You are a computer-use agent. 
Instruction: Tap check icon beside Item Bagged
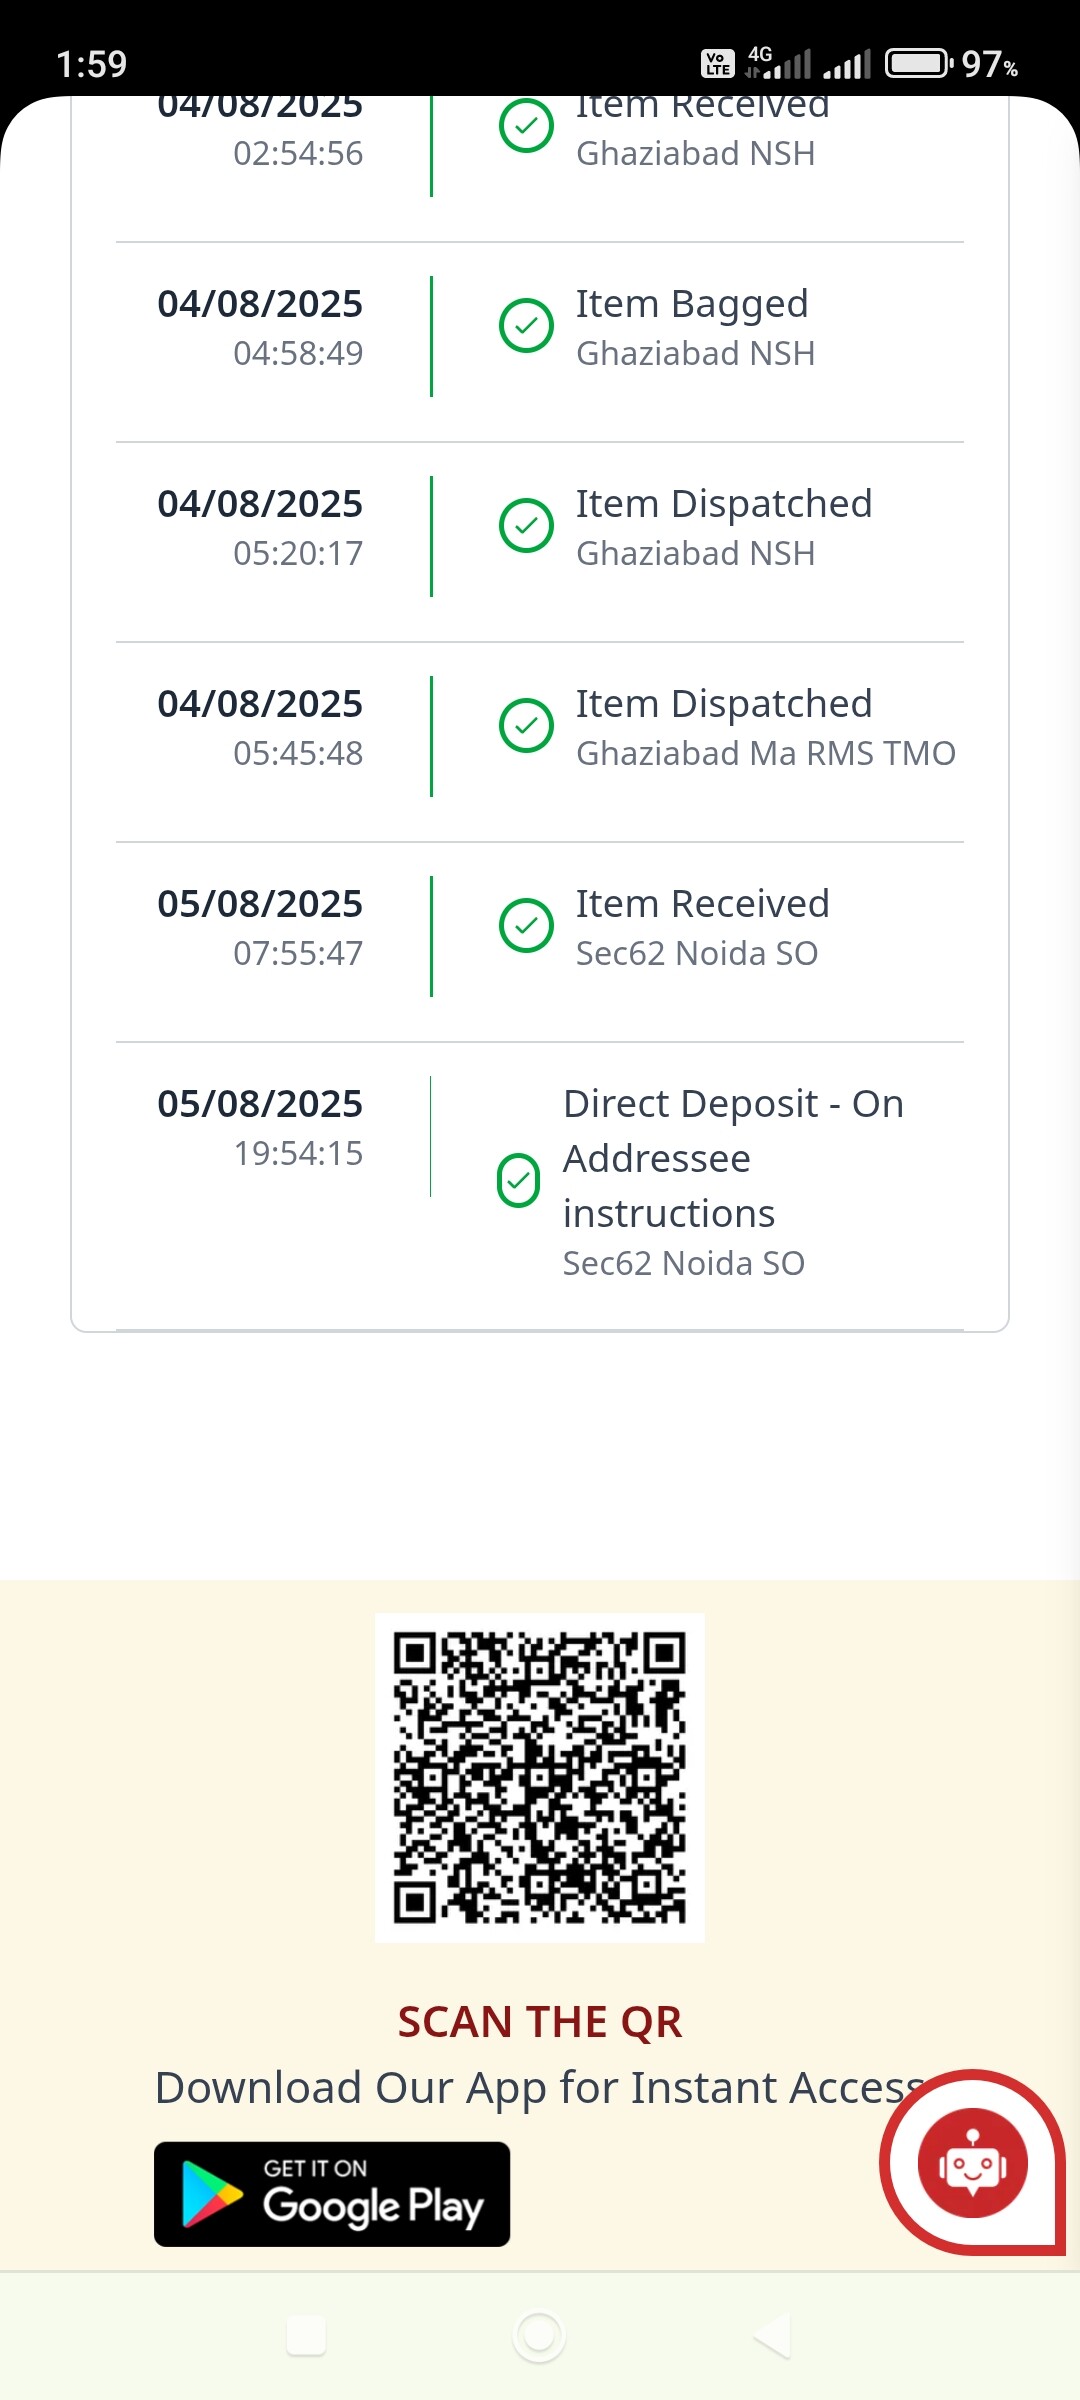coord(526,326)
